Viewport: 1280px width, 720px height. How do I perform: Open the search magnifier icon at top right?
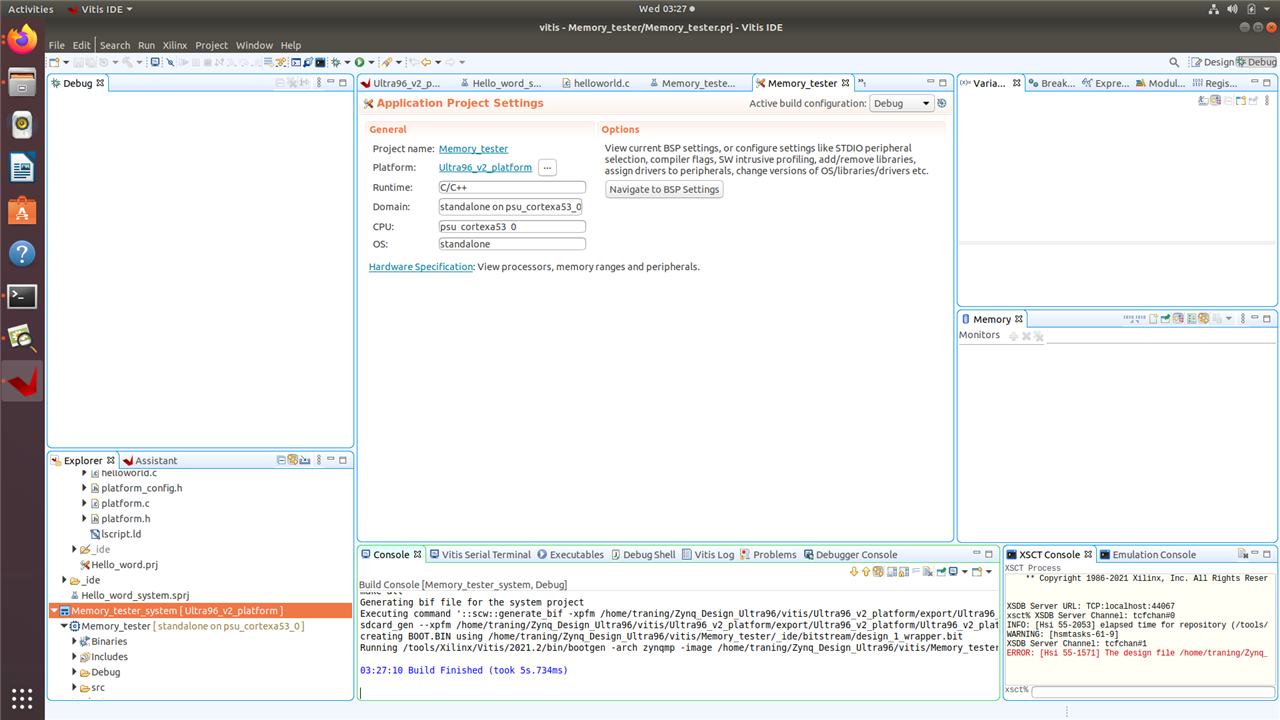(x=1174, y=62)
